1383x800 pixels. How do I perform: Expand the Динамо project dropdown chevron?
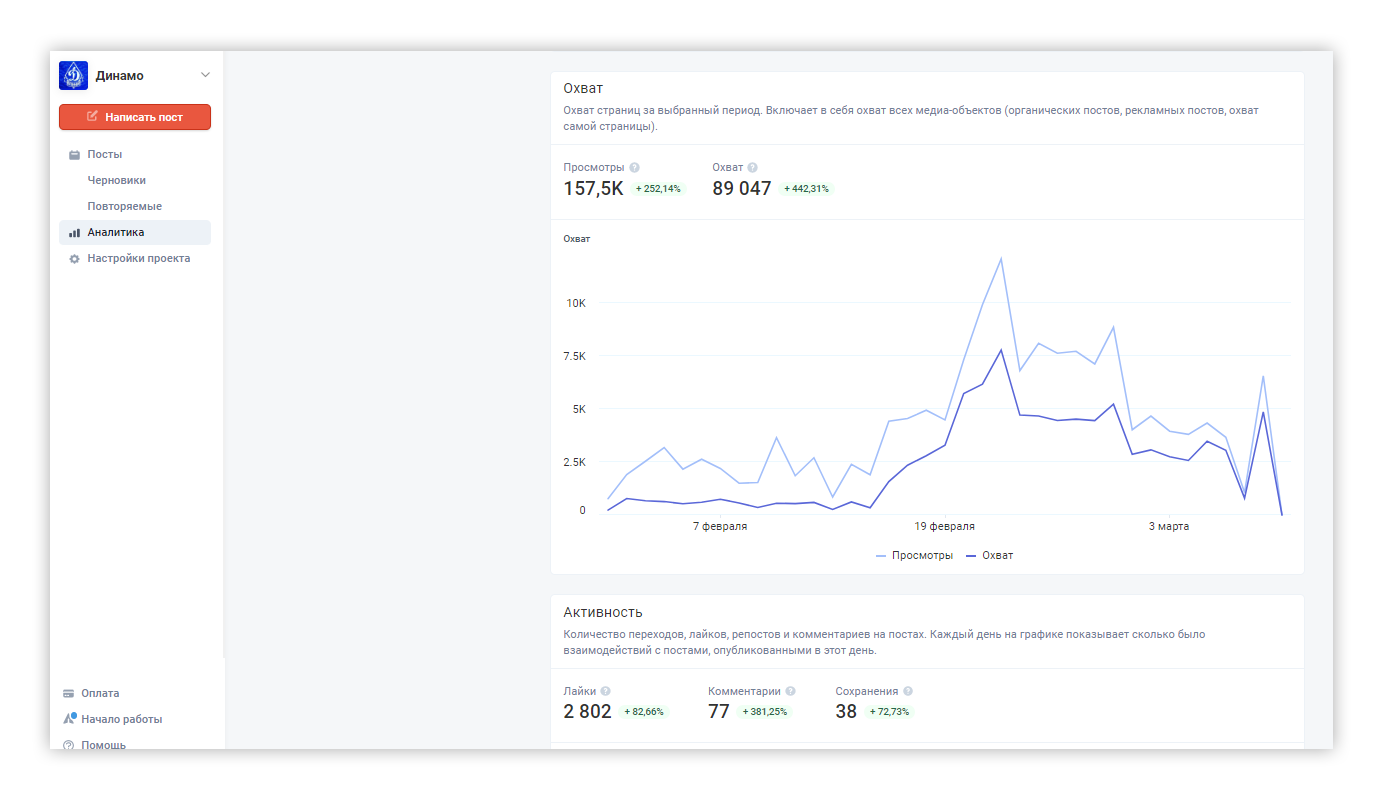205,75
